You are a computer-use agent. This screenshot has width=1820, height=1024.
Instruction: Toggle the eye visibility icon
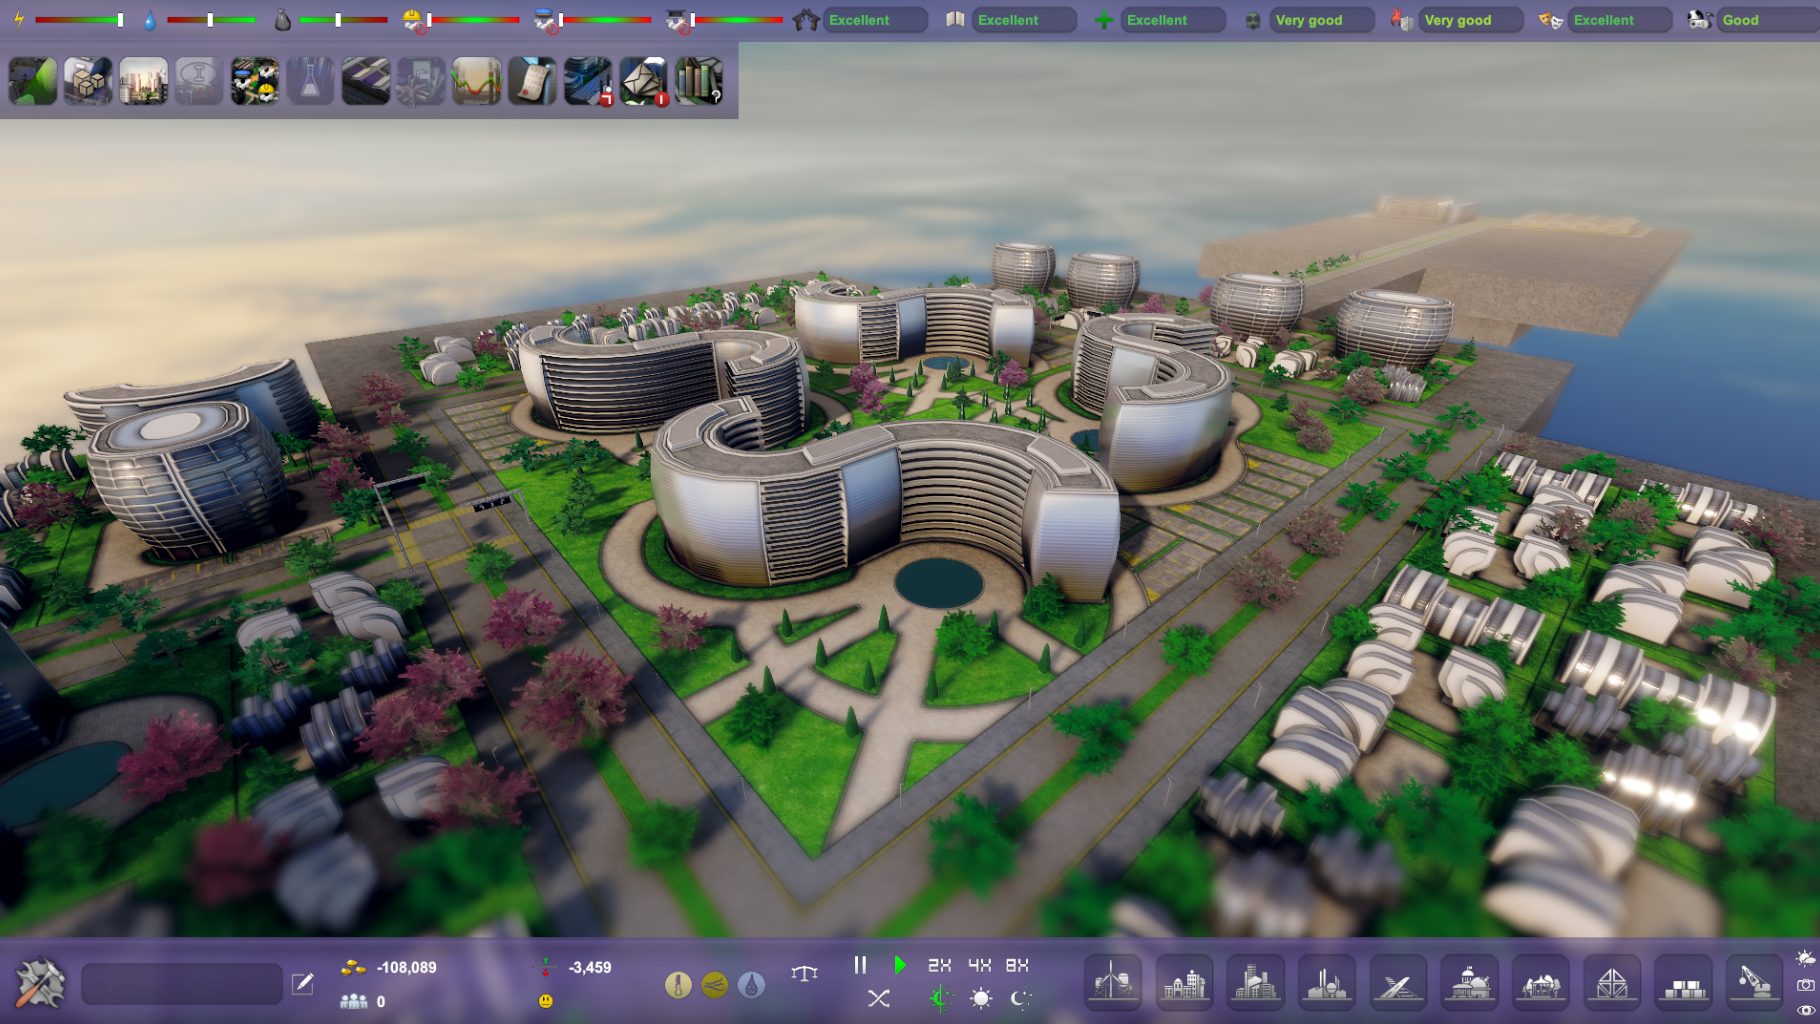[x=1805, y=1011]
